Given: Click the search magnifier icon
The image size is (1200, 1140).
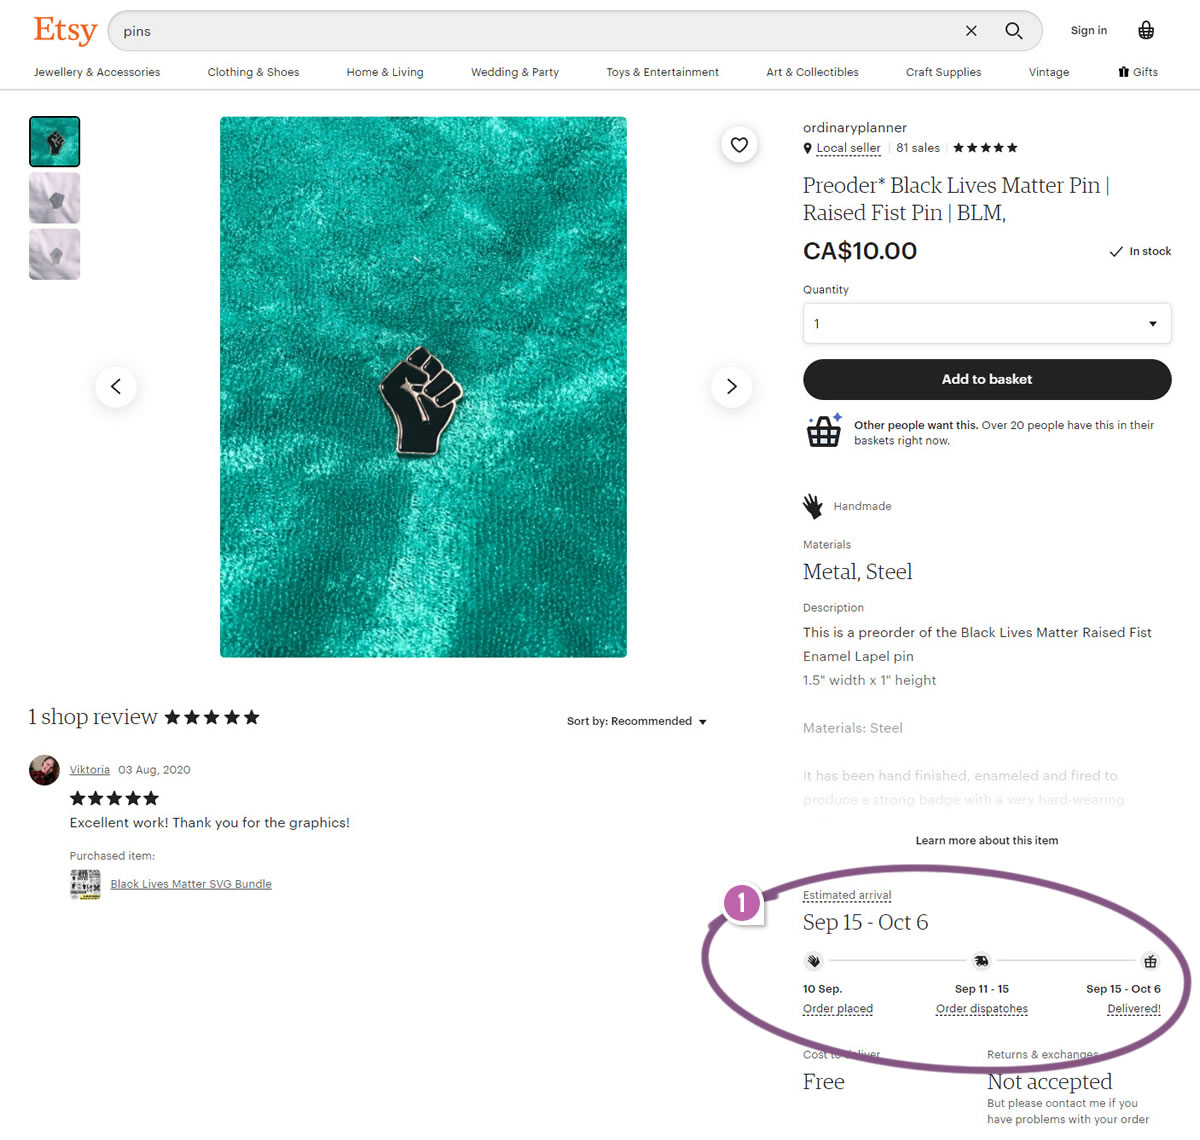Looking at the screenshot, I should (1013, 31).
